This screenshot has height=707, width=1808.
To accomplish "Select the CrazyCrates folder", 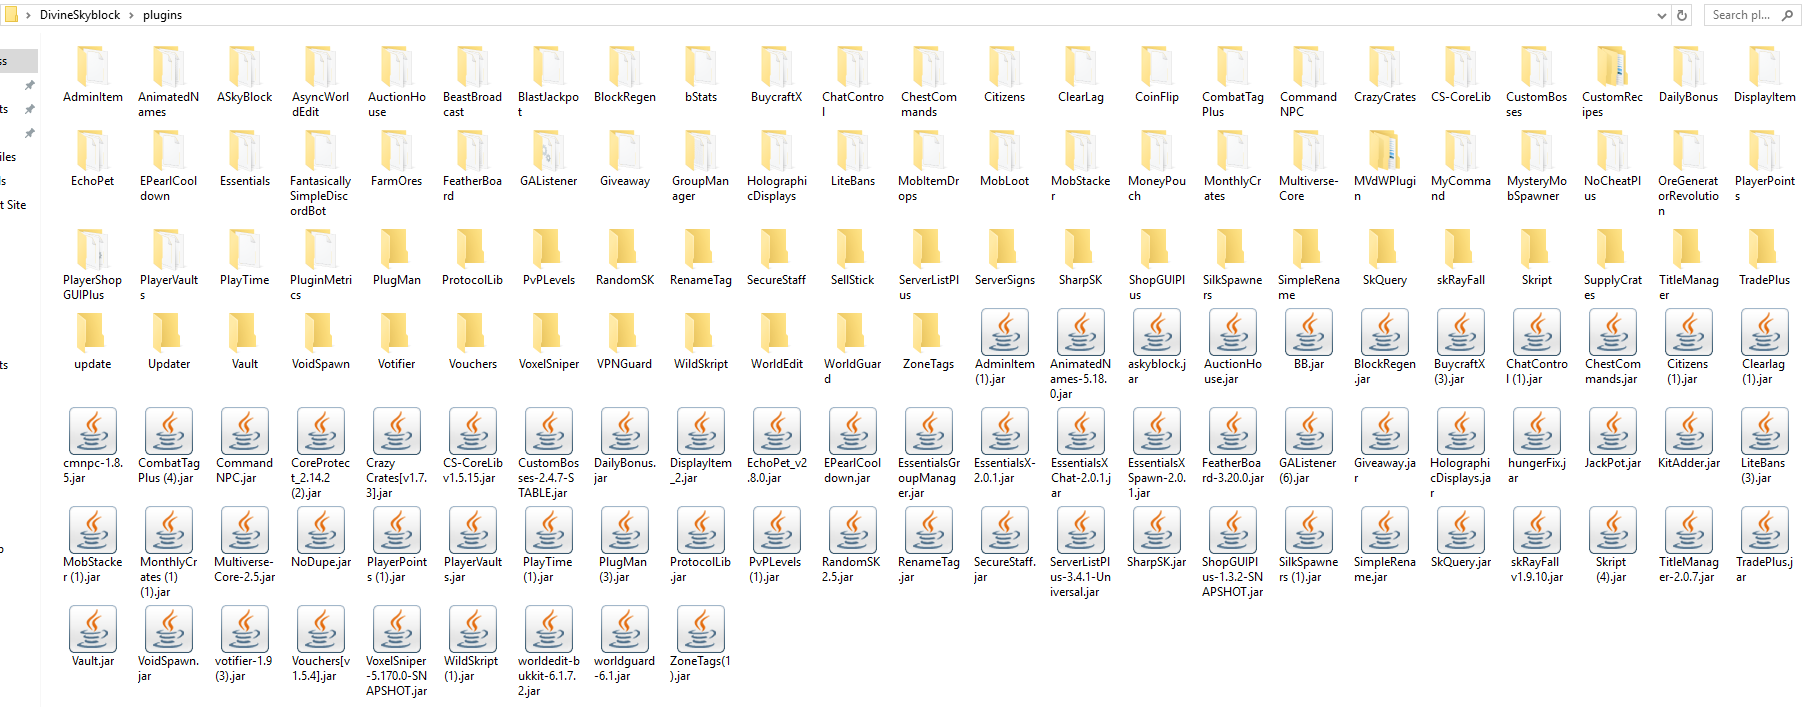I will pyautogui.click(x=1385, y=74).
